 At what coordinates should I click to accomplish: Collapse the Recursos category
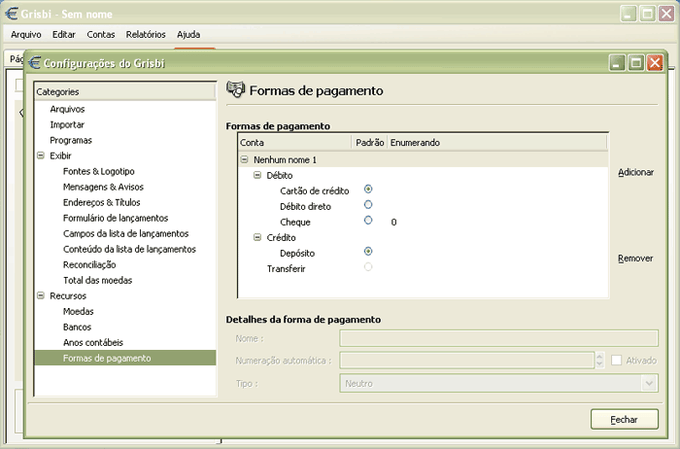point(41,295)
